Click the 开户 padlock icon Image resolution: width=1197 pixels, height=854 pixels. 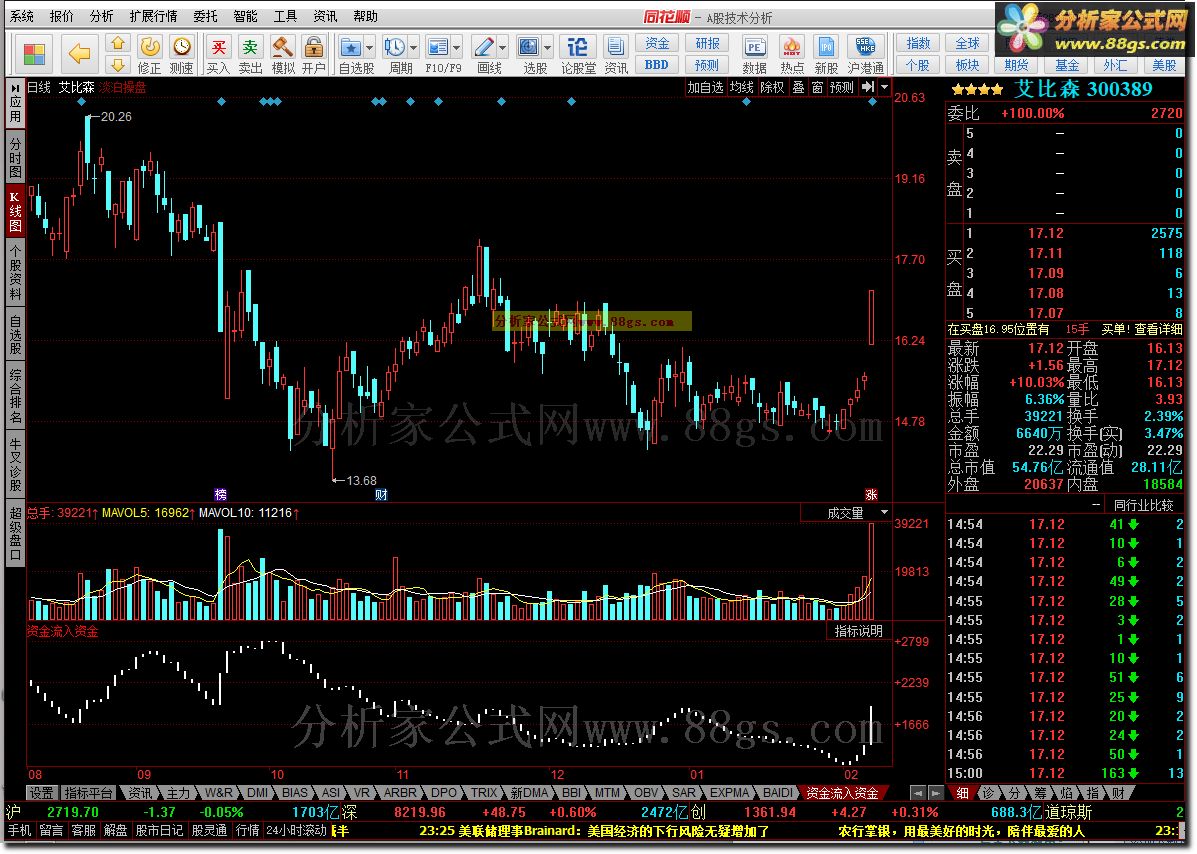(314, 47)
